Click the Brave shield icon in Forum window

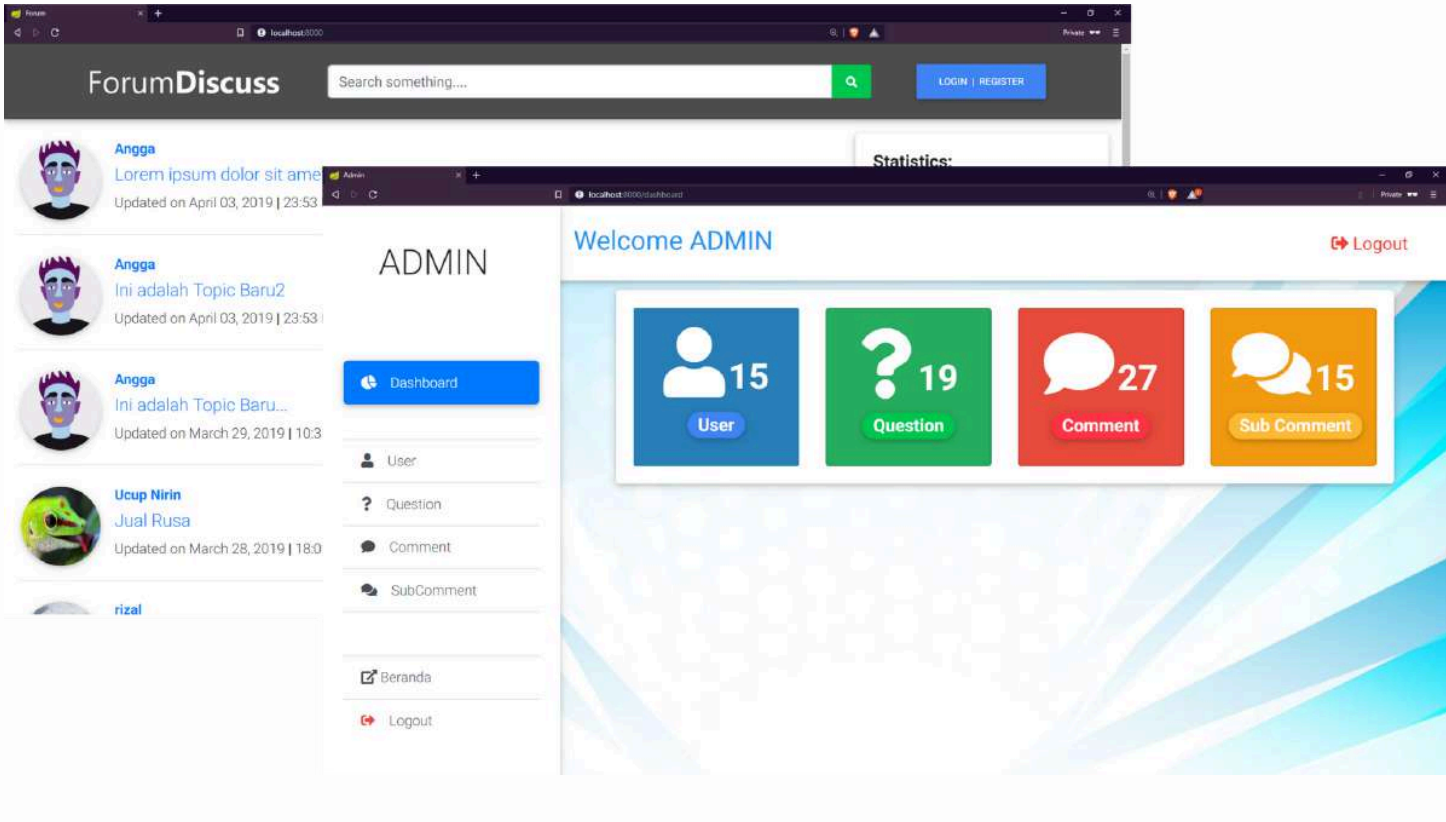(x=854, y=32)
